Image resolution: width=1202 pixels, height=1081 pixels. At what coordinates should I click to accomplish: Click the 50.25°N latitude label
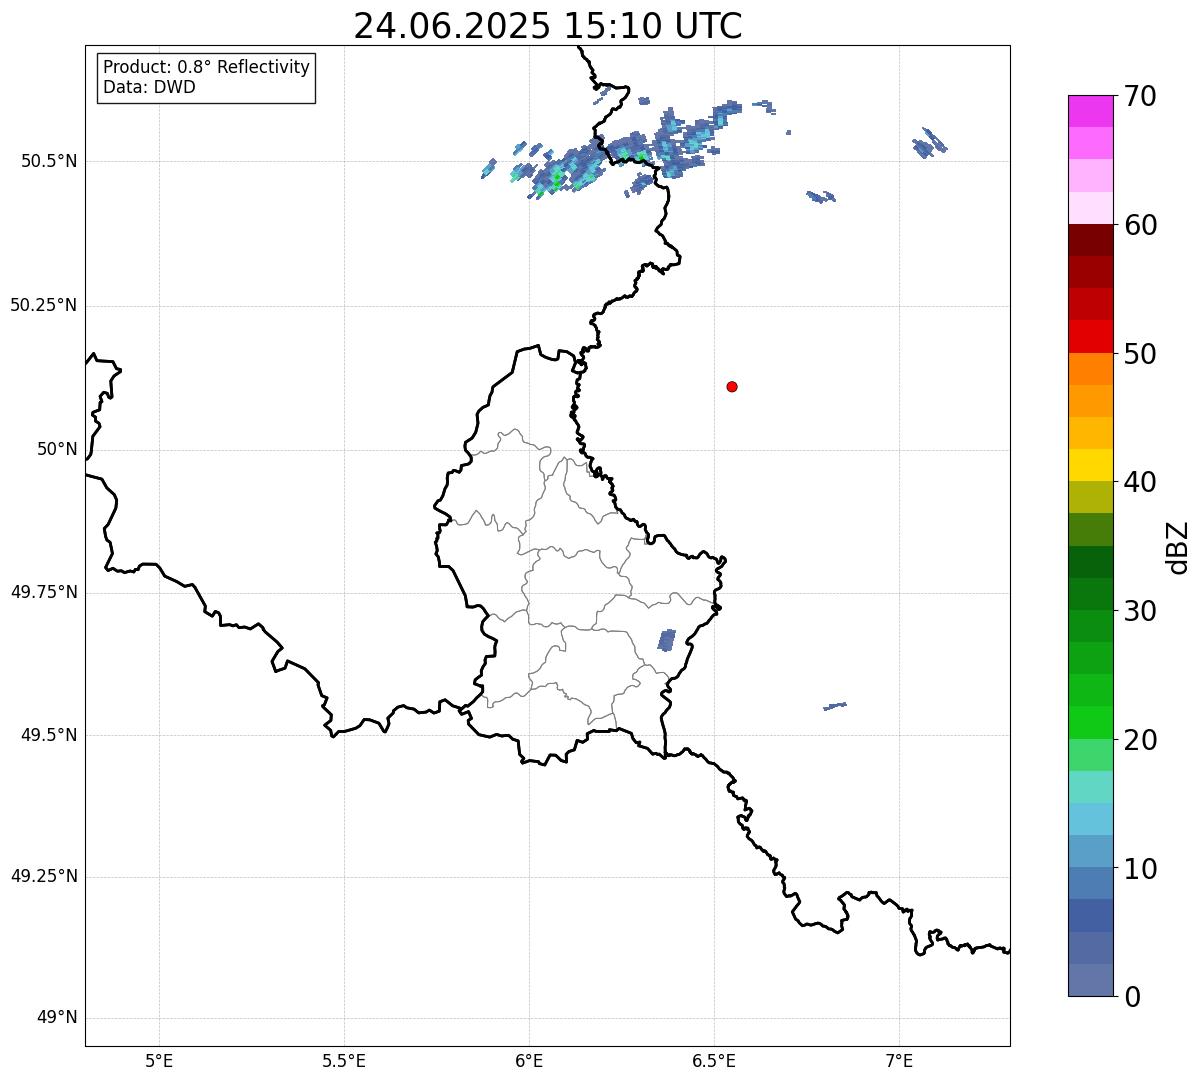[x=43, y=305]
